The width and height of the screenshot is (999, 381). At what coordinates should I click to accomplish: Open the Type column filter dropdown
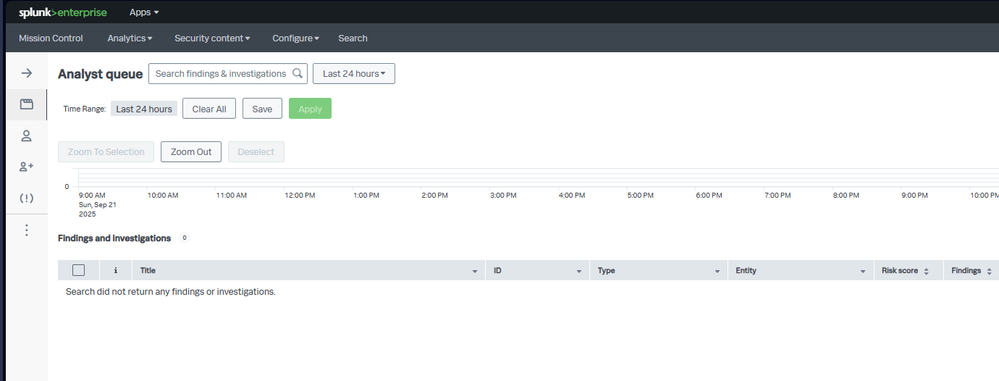717,271
